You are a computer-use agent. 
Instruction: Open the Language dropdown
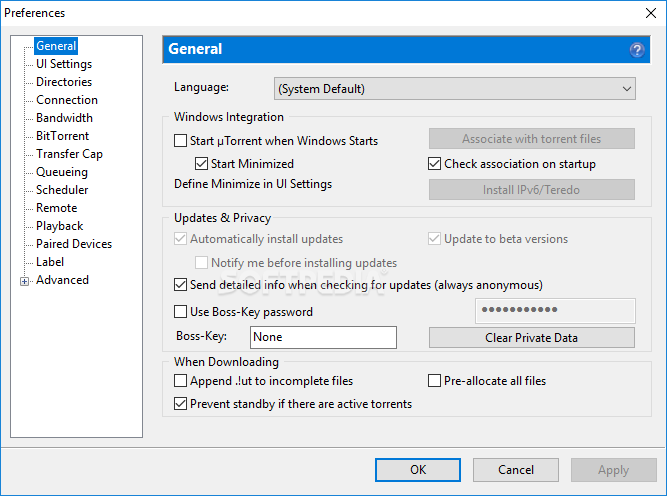[455, 89]
